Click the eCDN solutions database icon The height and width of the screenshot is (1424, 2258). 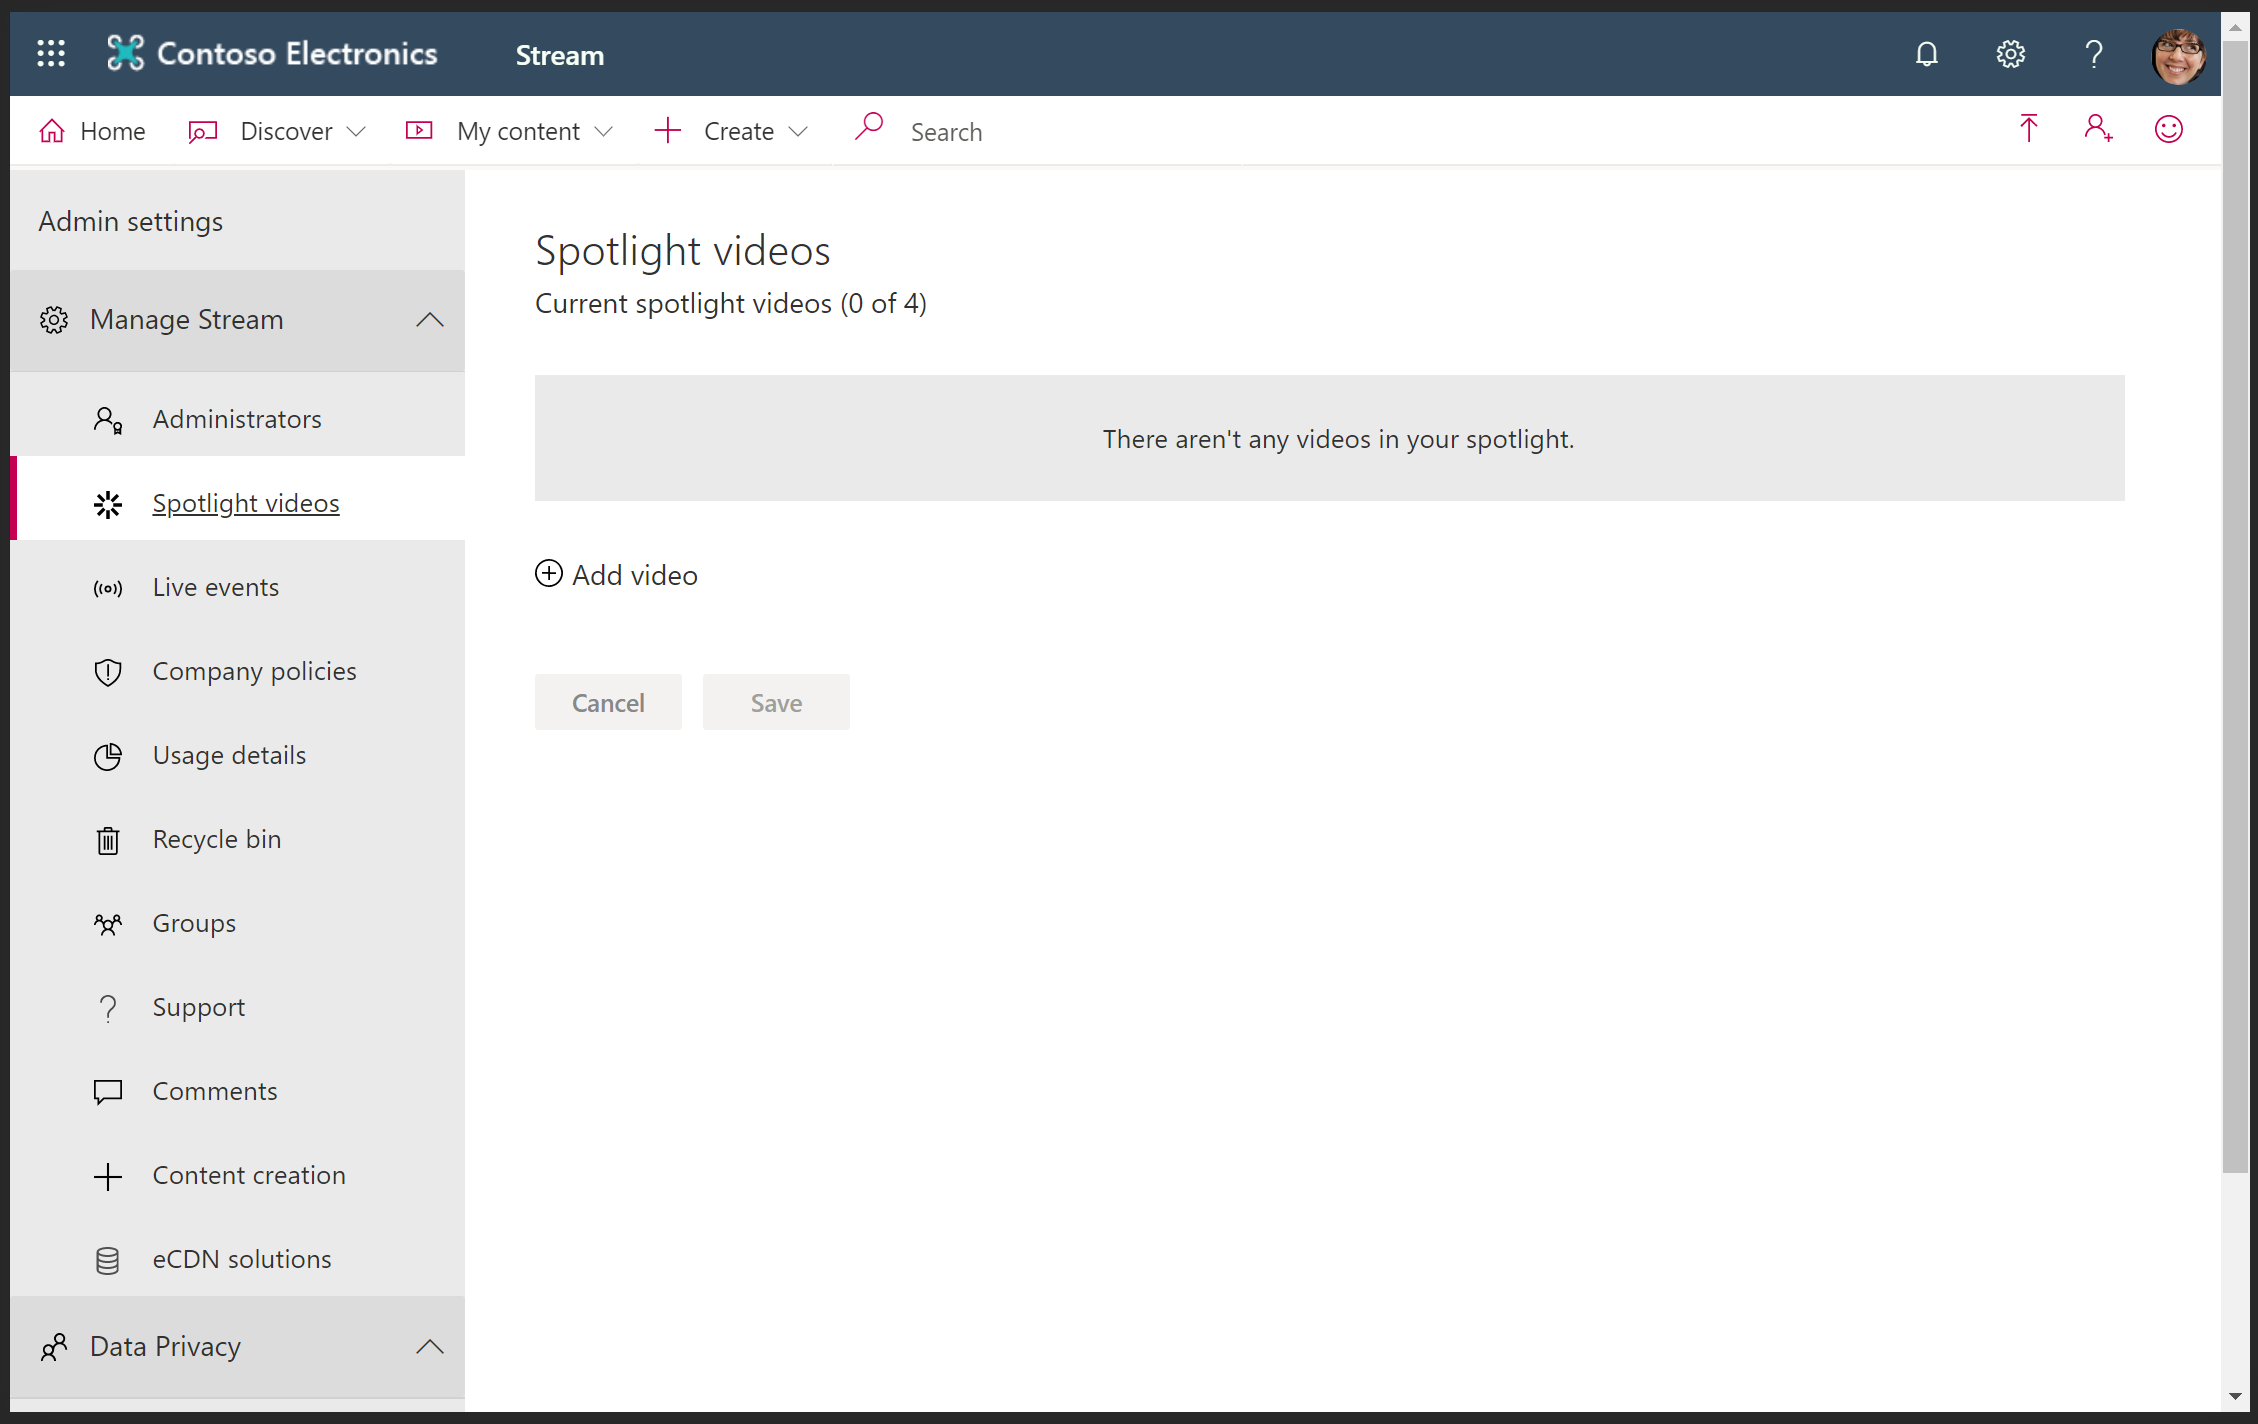click(x=108, y=1260)
